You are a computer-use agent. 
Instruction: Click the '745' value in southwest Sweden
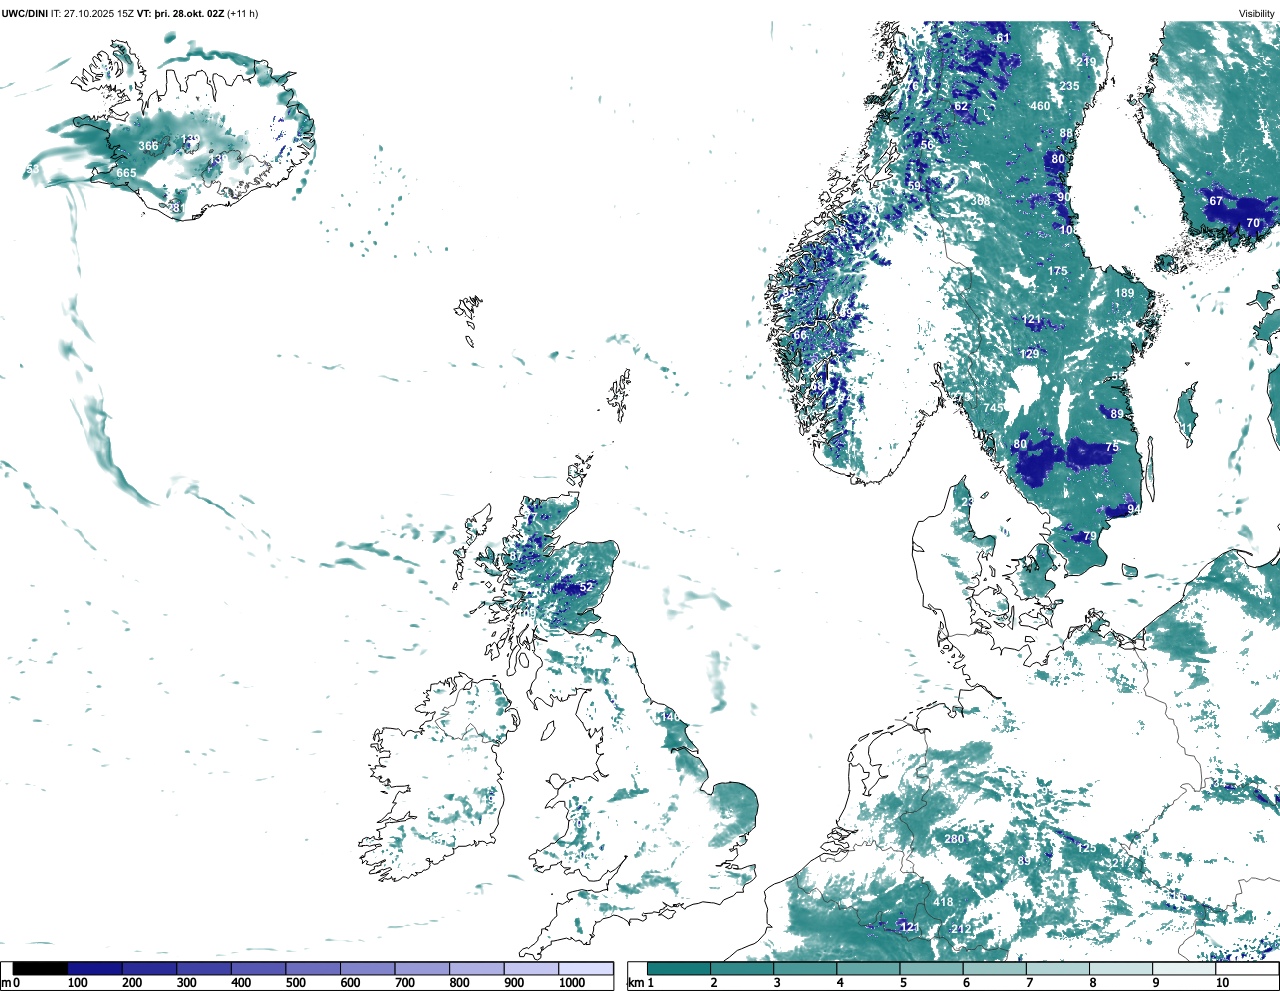point(993,408)
